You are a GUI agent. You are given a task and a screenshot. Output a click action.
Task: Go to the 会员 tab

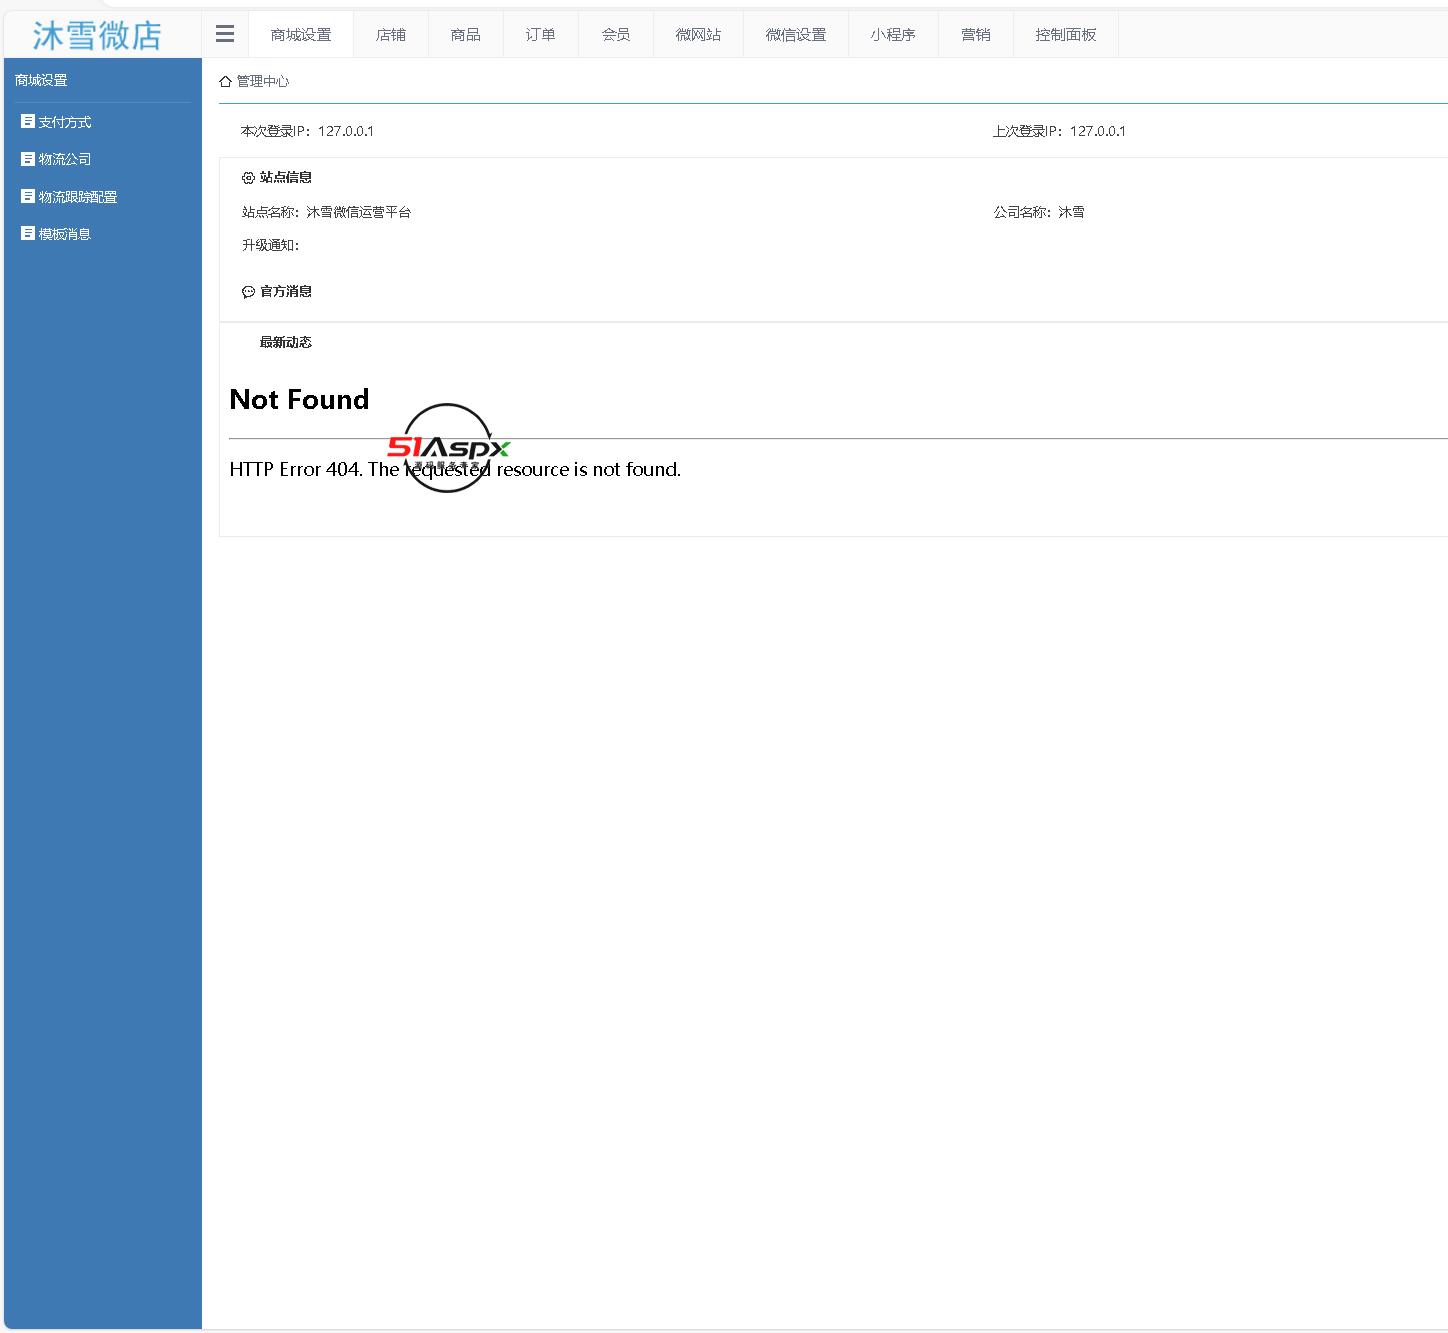click(x=616, y=35)
